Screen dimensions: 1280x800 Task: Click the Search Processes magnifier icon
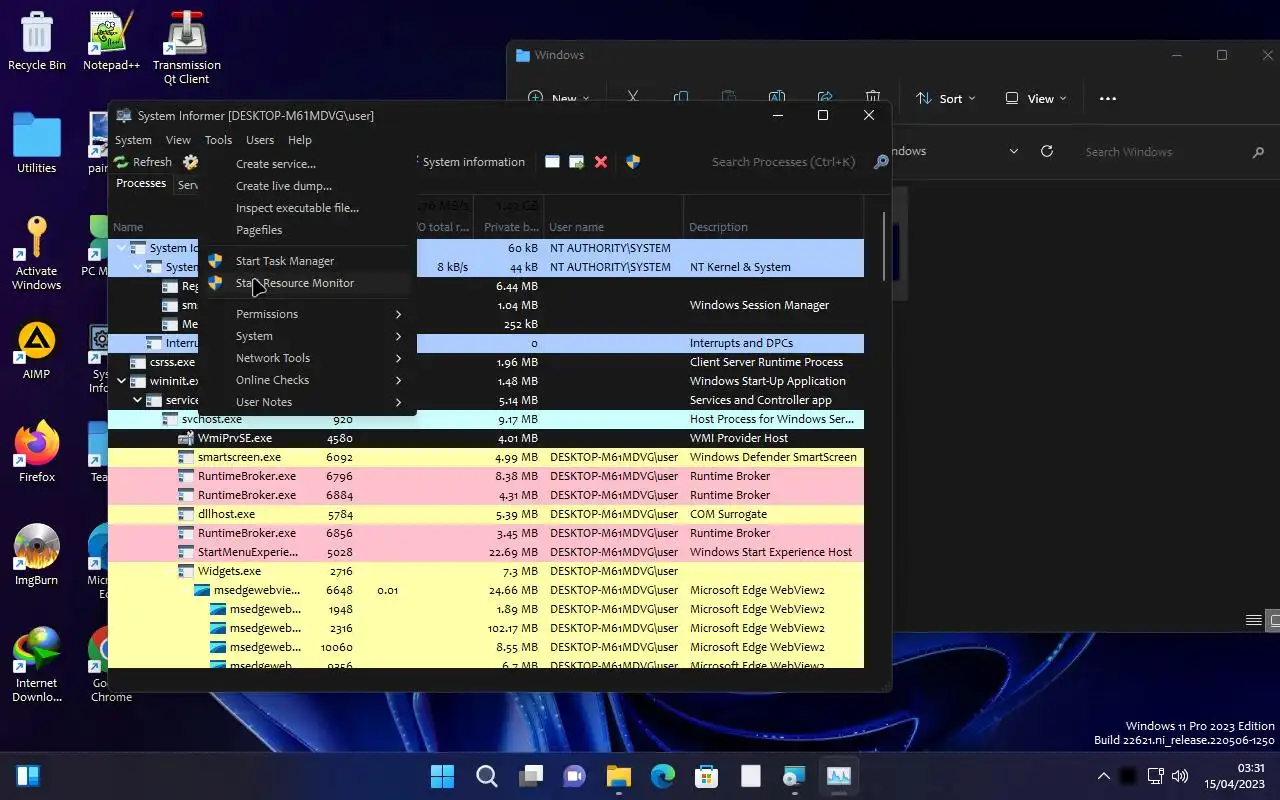pos(881,162)
